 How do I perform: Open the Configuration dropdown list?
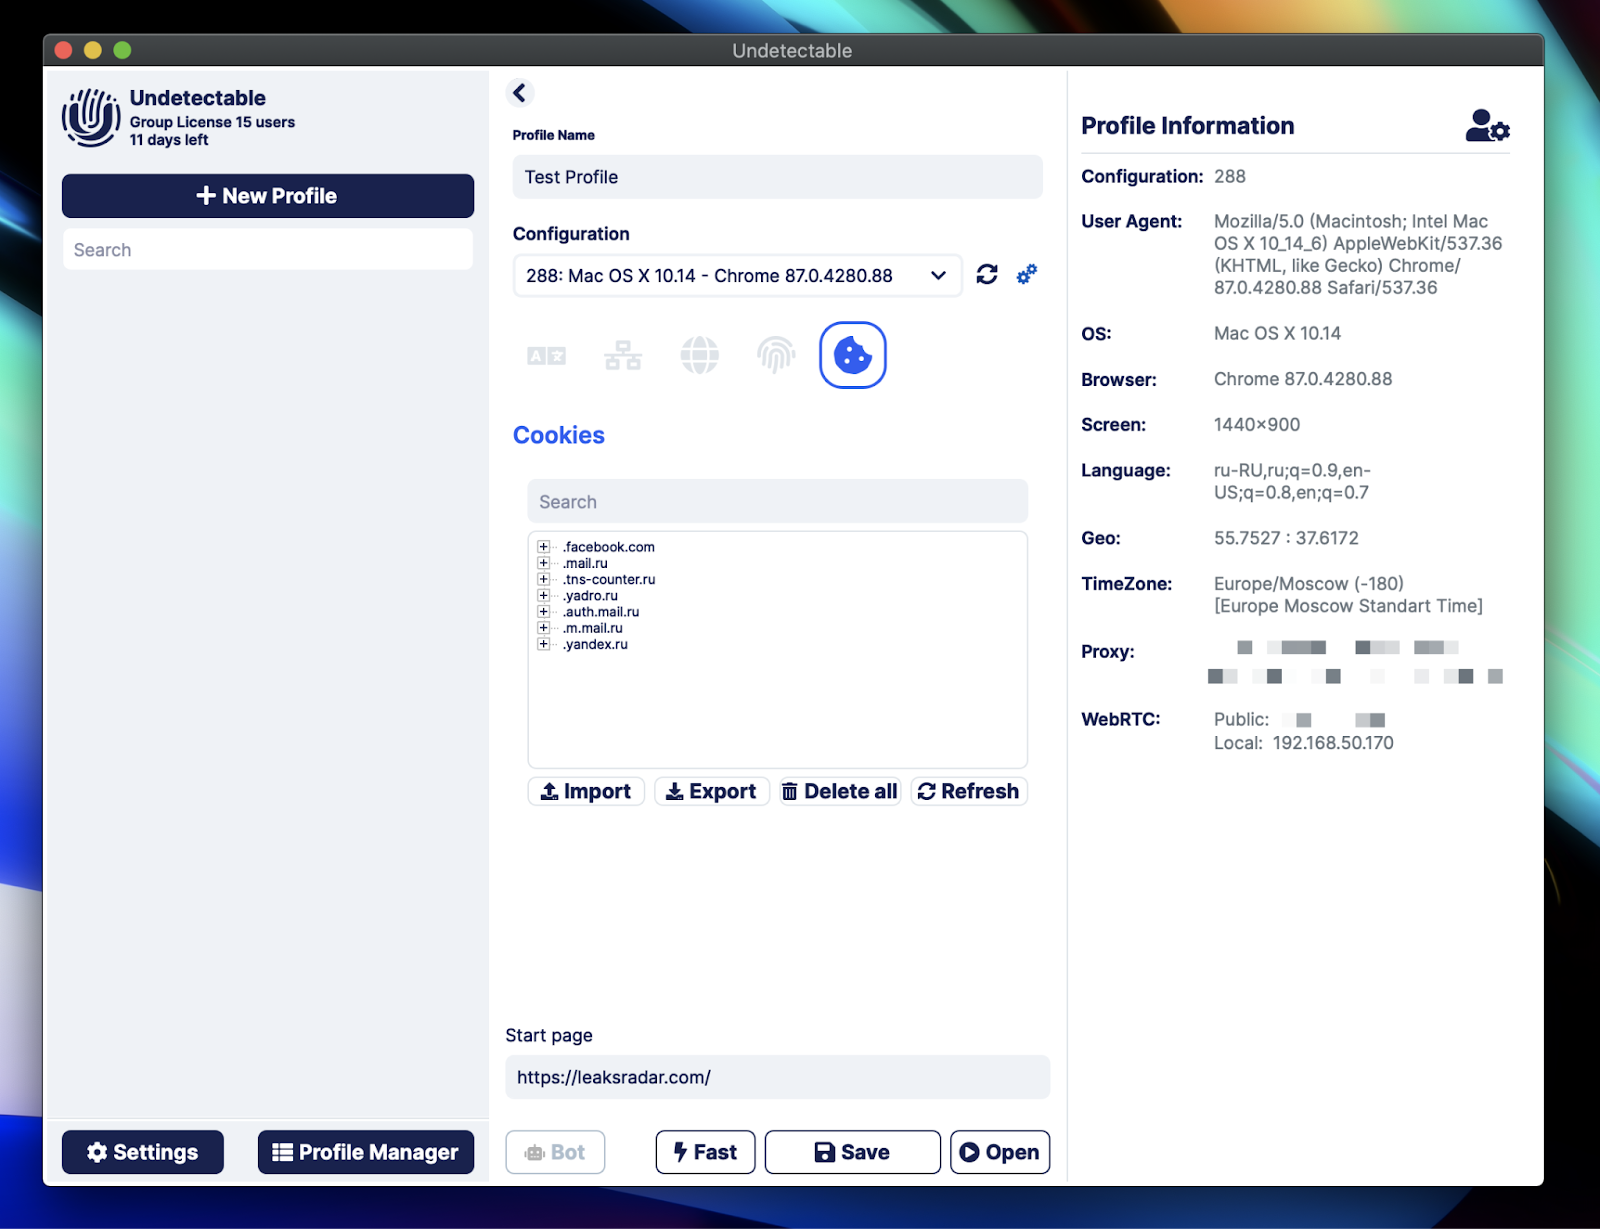737,275
